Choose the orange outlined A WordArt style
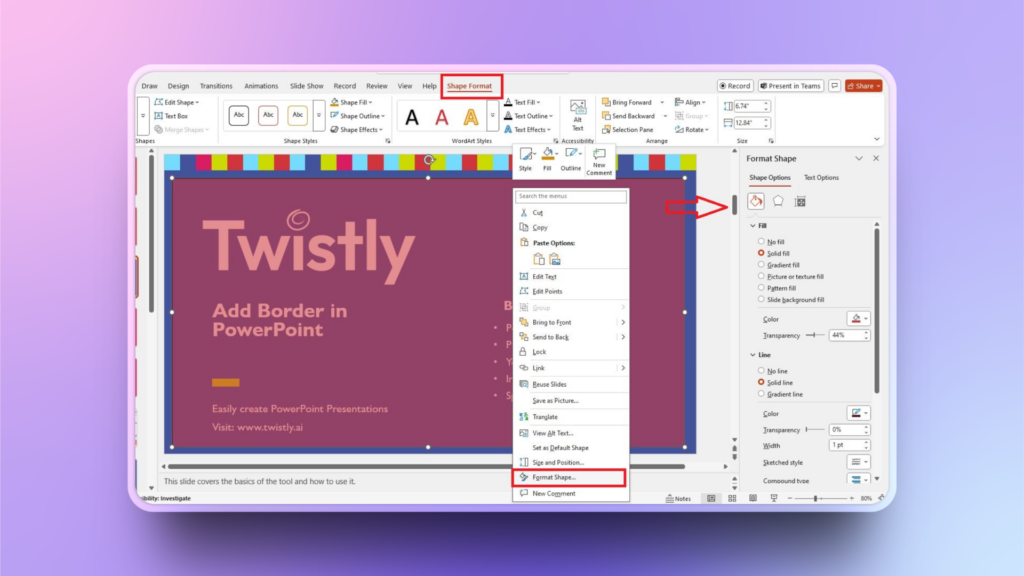The width and height of the screenshot is (1024, 576). (x=470, y=118)
